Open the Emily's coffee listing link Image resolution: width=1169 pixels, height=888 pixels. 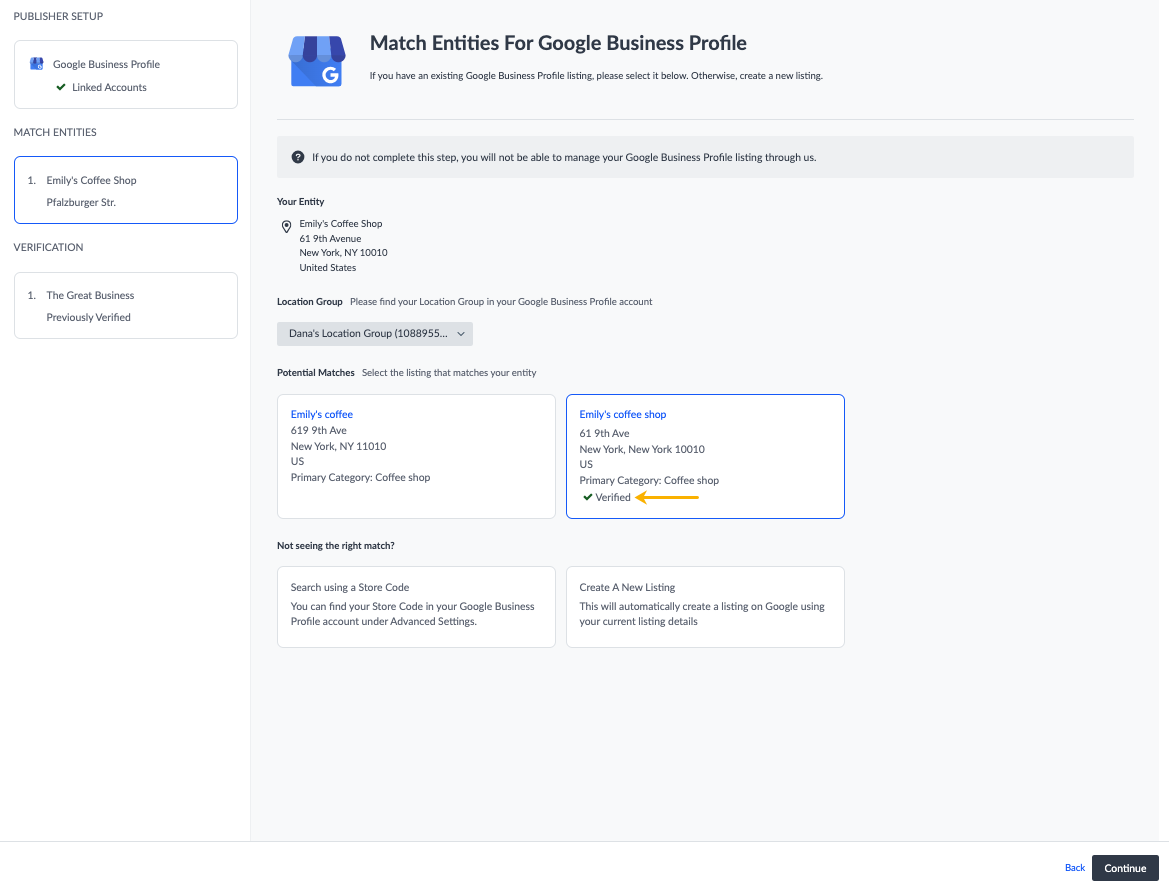pos(321,414)
